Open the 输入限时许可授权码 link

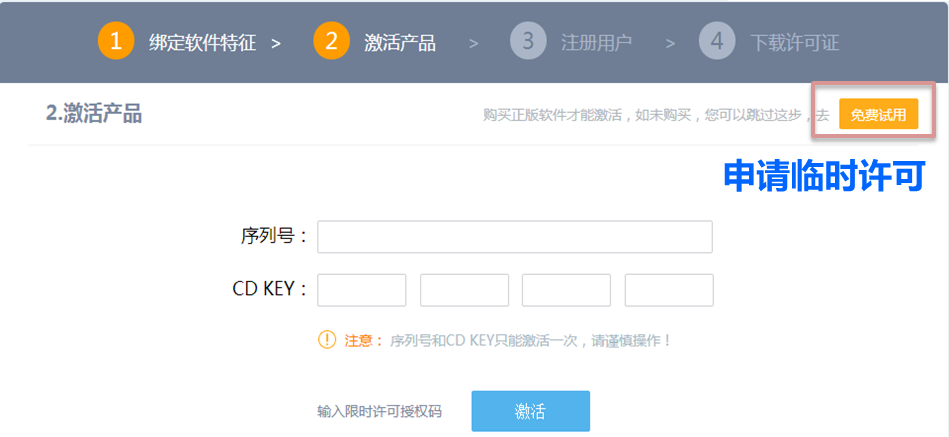click(379, 412)
